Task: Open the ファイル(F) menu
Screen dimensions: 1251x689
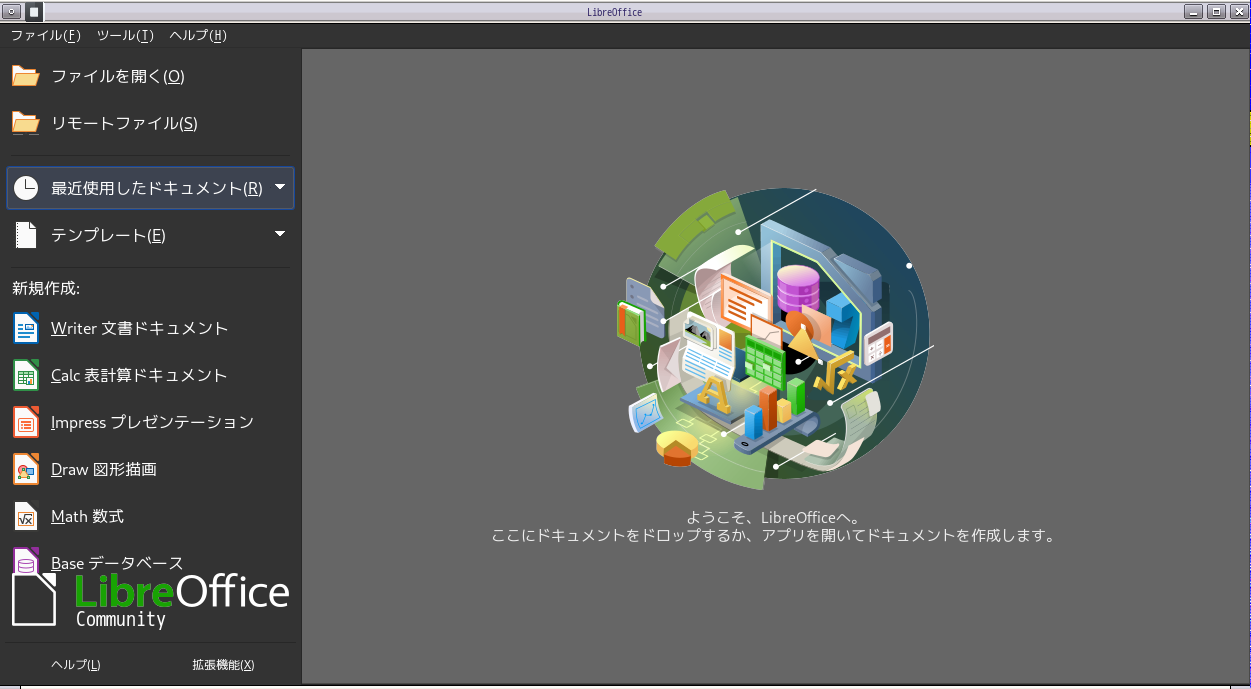Action: 45,35
